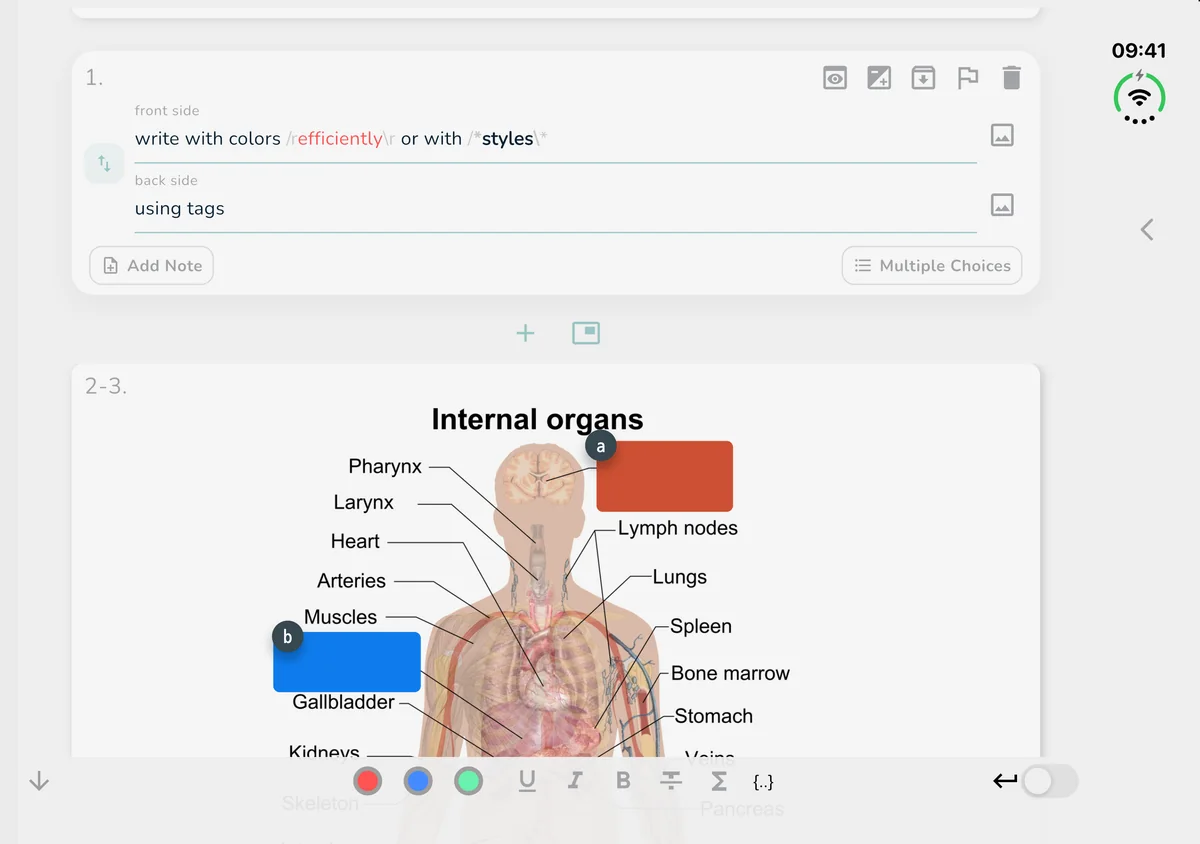The image size is (1200, 844).
Task: Select the red occlusion box a
Action: pos(665,476)
